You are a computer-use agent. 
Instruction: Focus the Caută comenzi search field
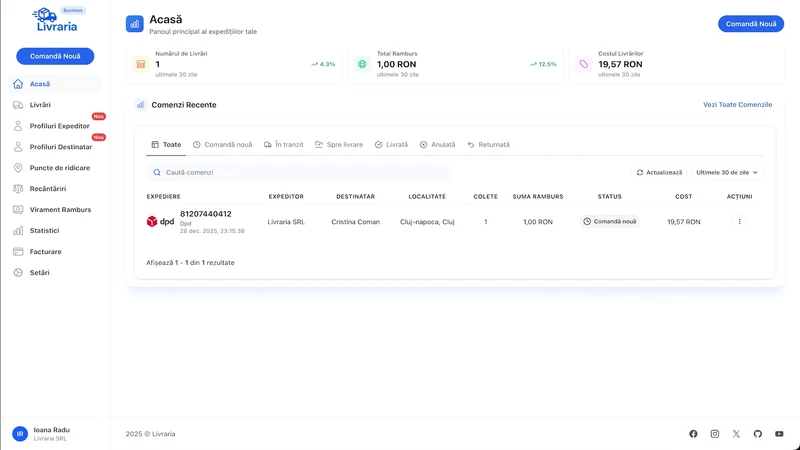click(x=298, y=172)
